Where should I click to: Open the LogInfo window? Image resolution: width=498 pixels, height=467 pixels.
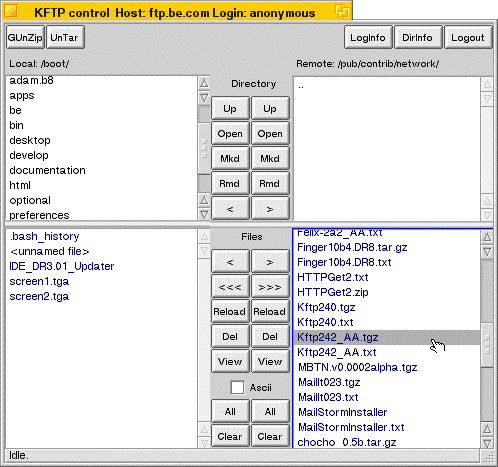pos(368,37)
